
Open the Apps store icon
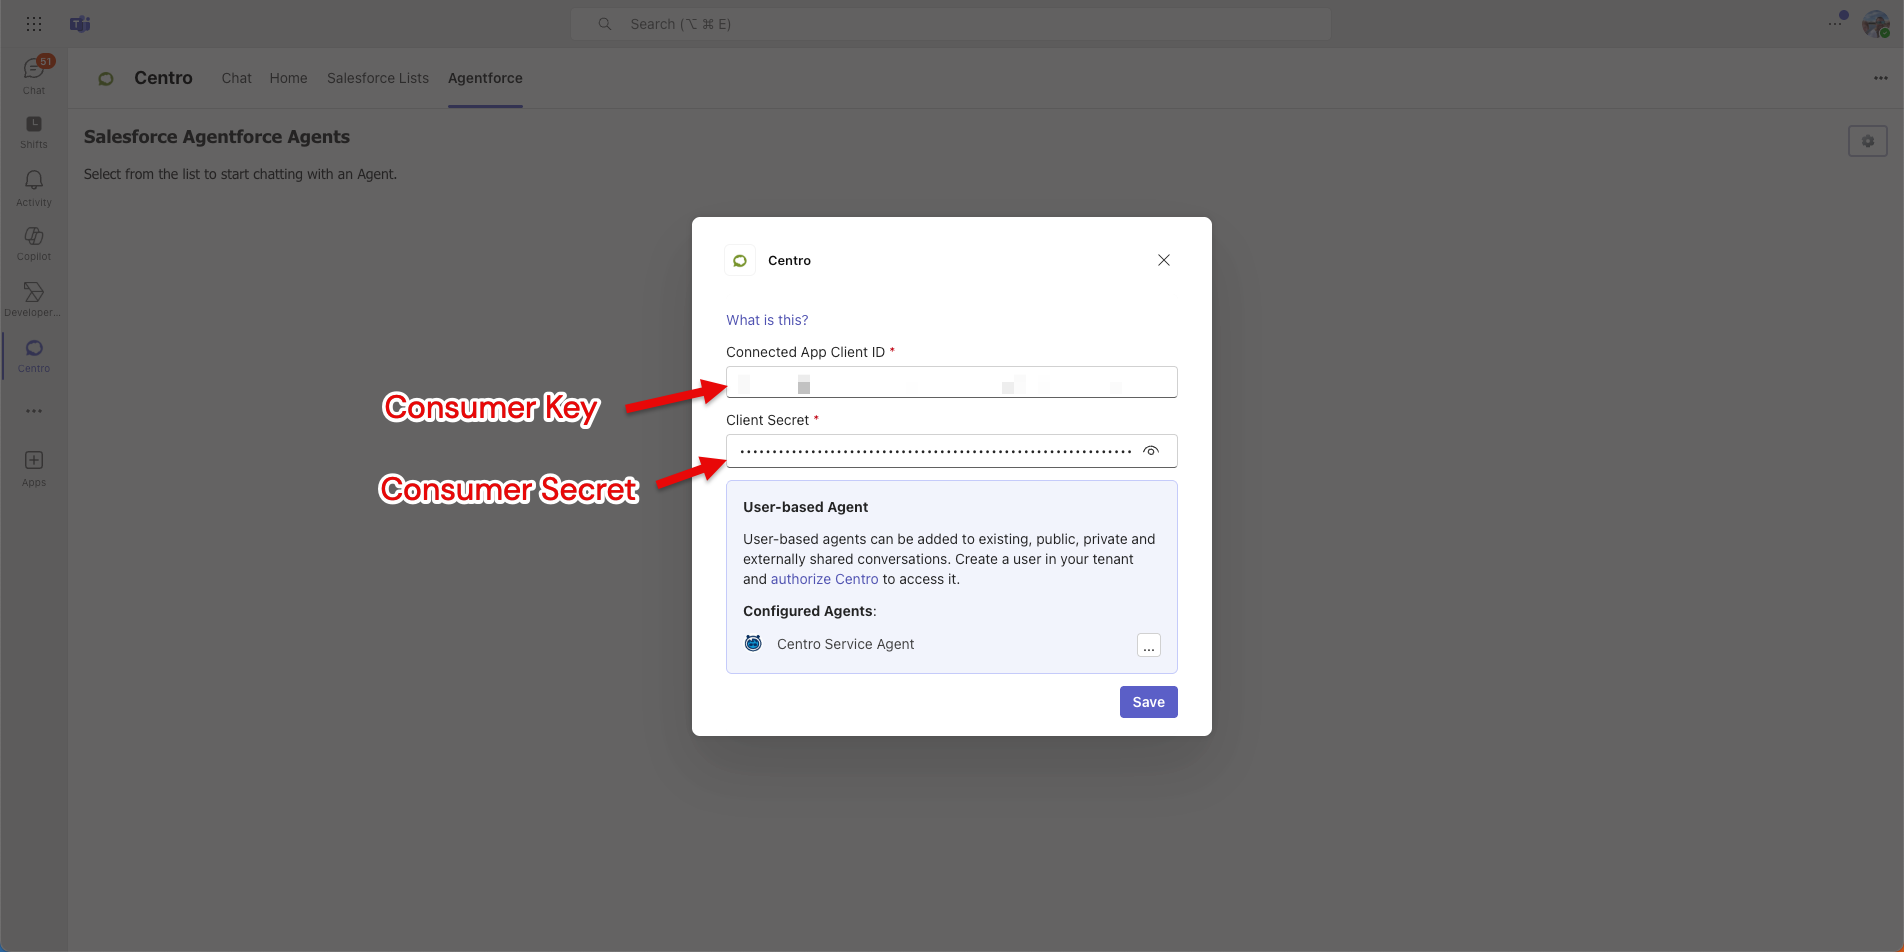(x=34, y=466)
